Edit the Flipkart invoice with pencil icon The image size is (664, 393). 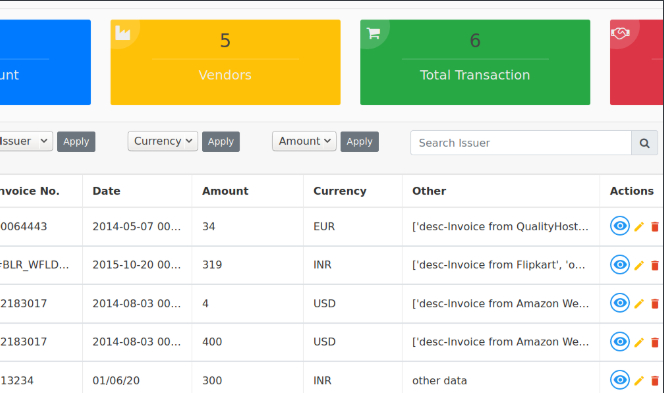tap(639, 266)
